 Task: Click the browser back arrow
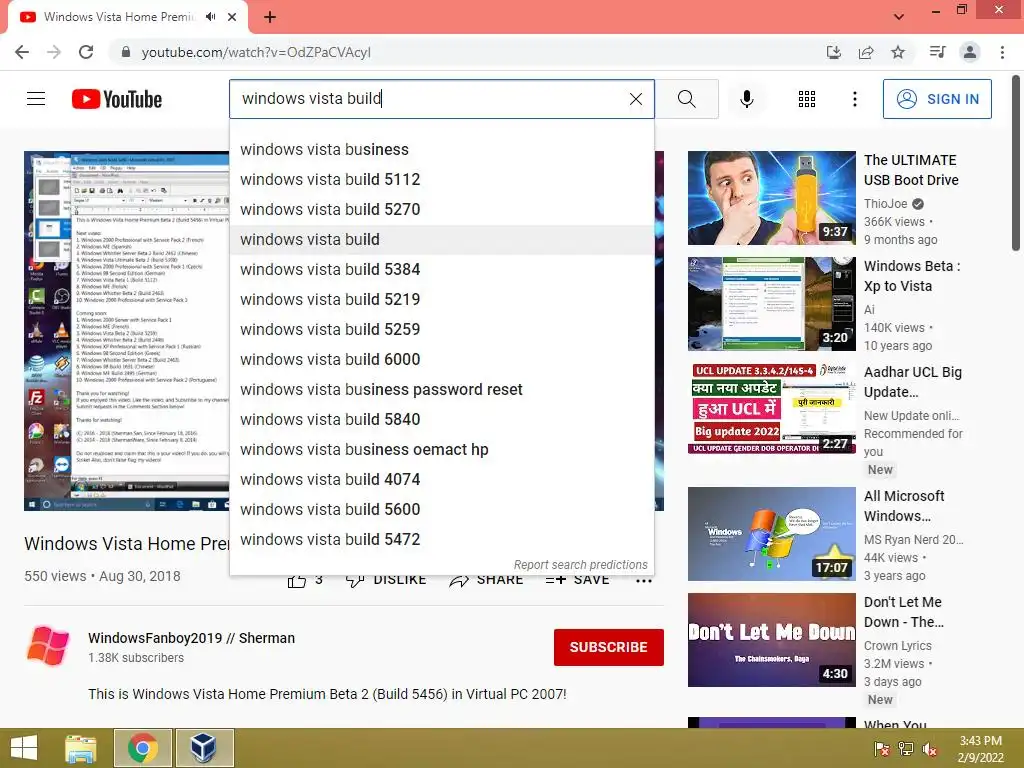[22, 52]
